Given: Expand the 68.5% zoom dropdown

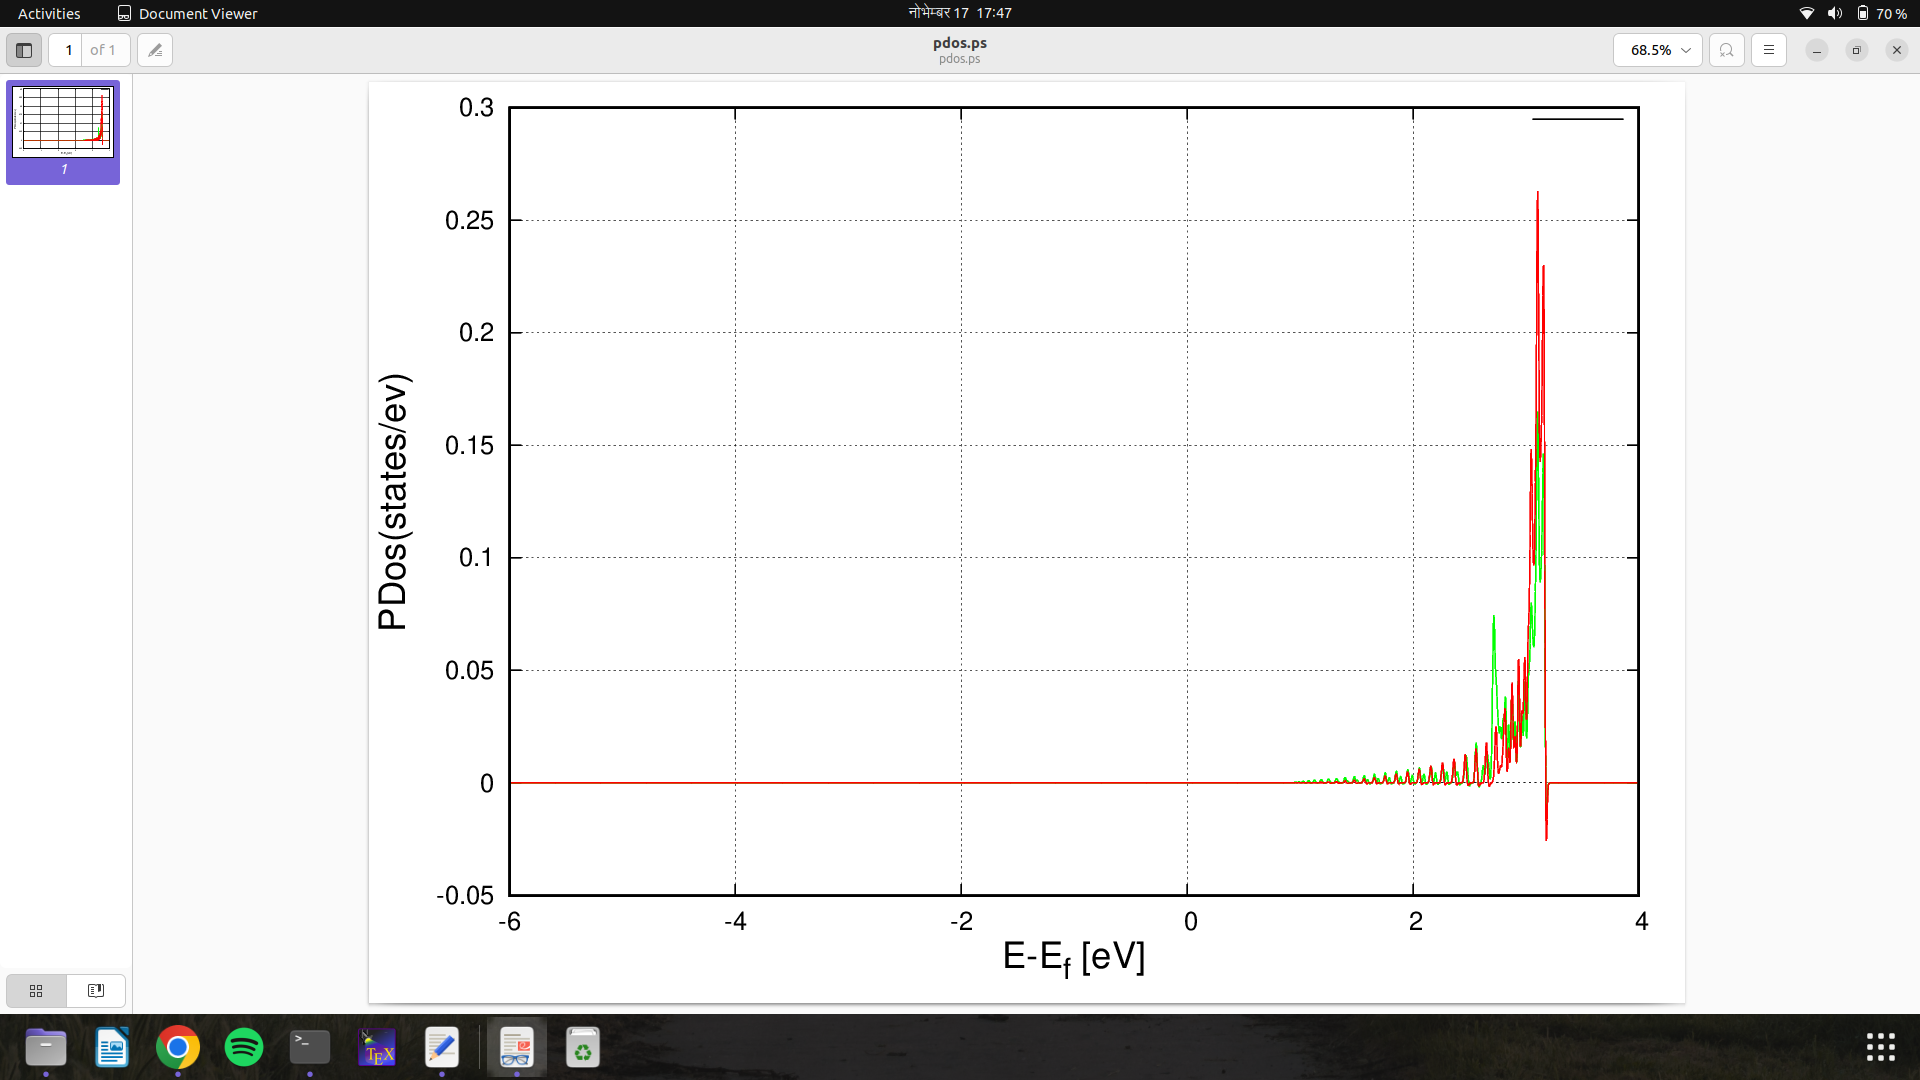Looking at the screenshot, I should pyautogui.click(x=1658, y=50).
